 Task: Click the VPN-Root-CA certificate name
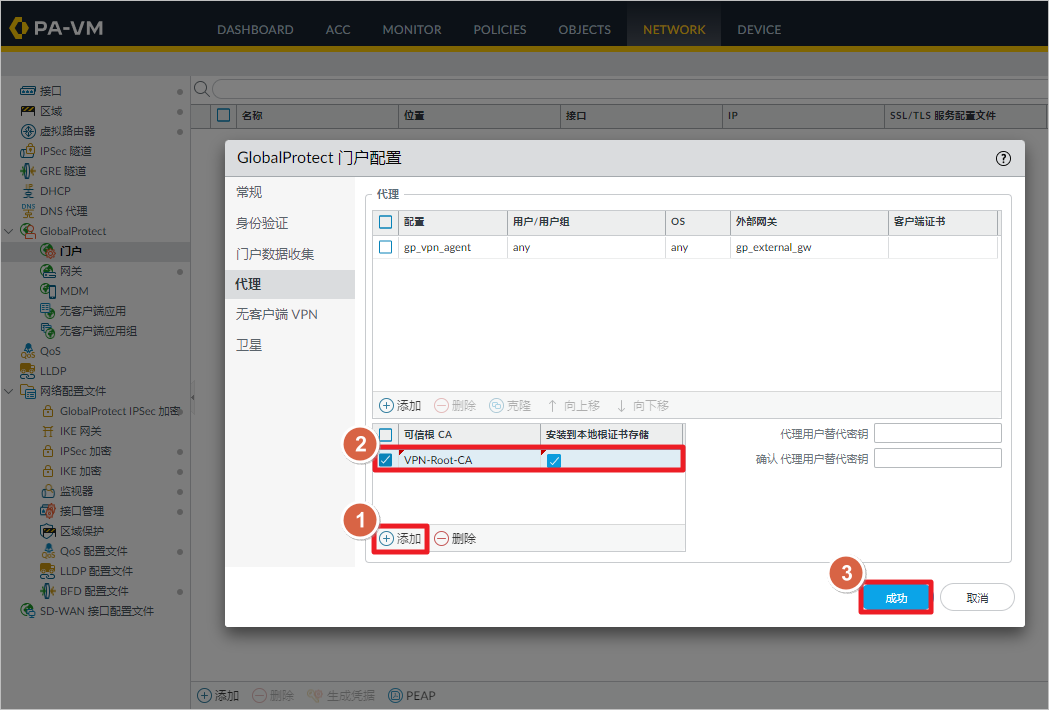click(x=438, y=460)
